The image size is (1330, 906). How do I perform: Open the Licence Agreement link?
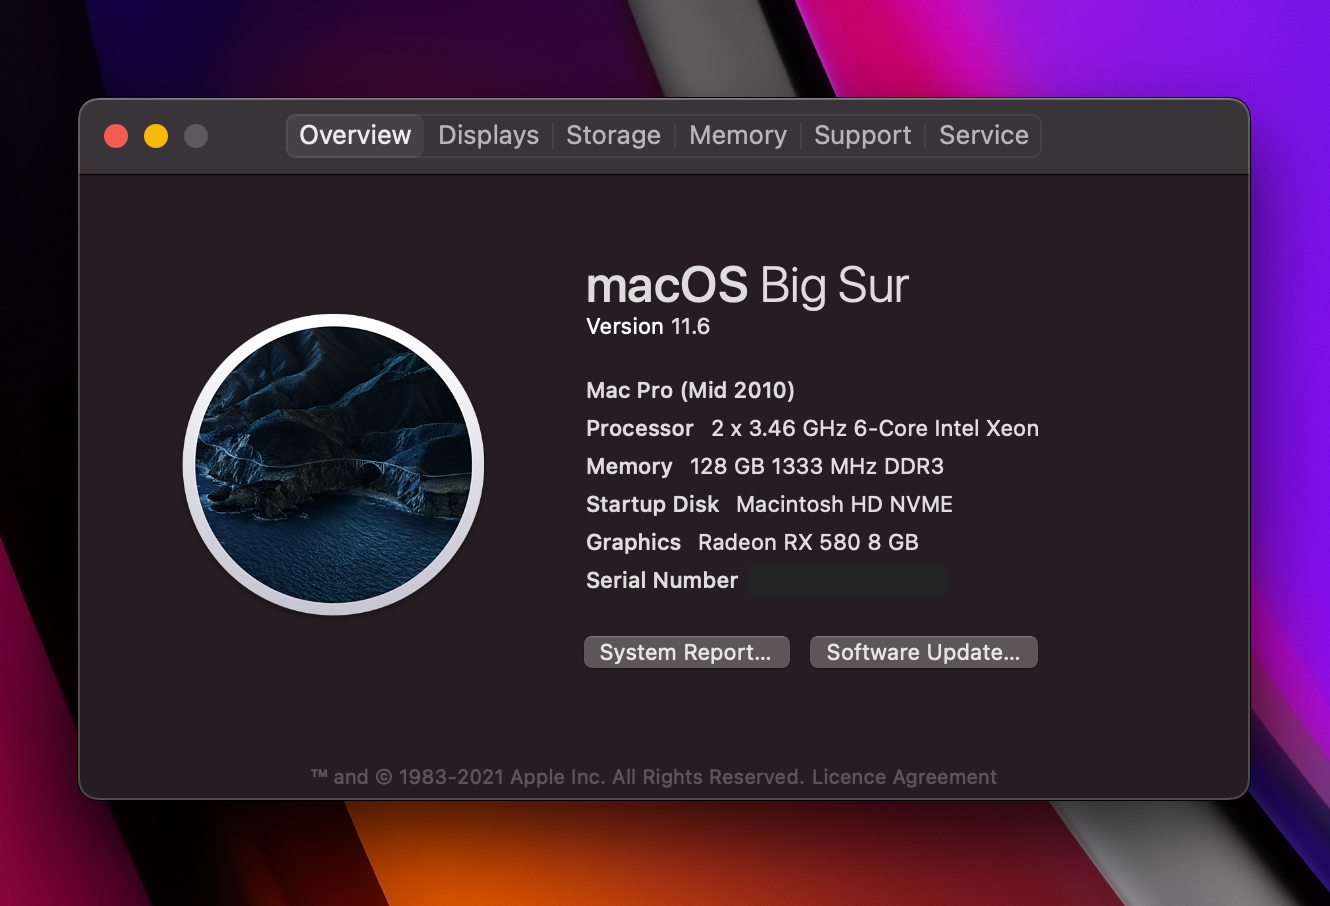tap(904, 777)
